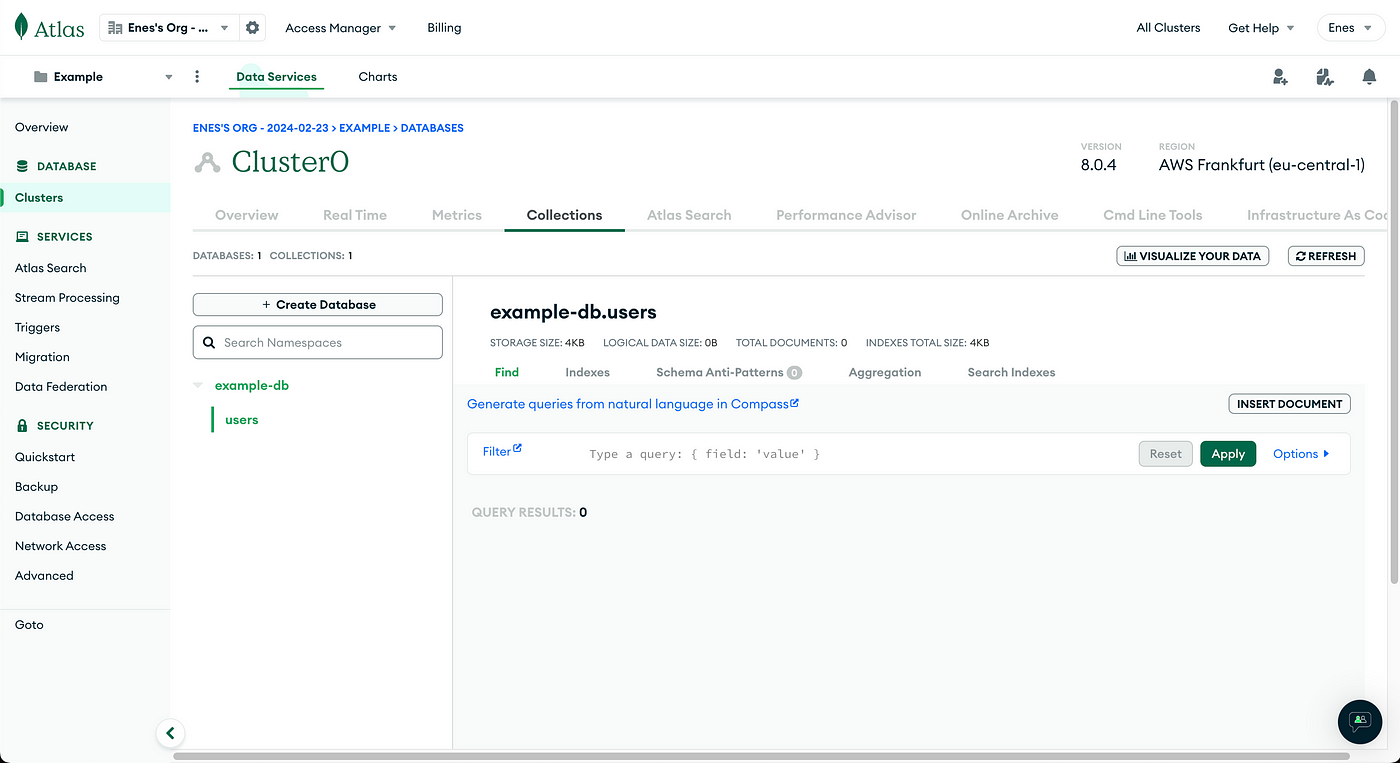
Task: Click the search magnifier in Search Namespaces
Action: [209, 343]
